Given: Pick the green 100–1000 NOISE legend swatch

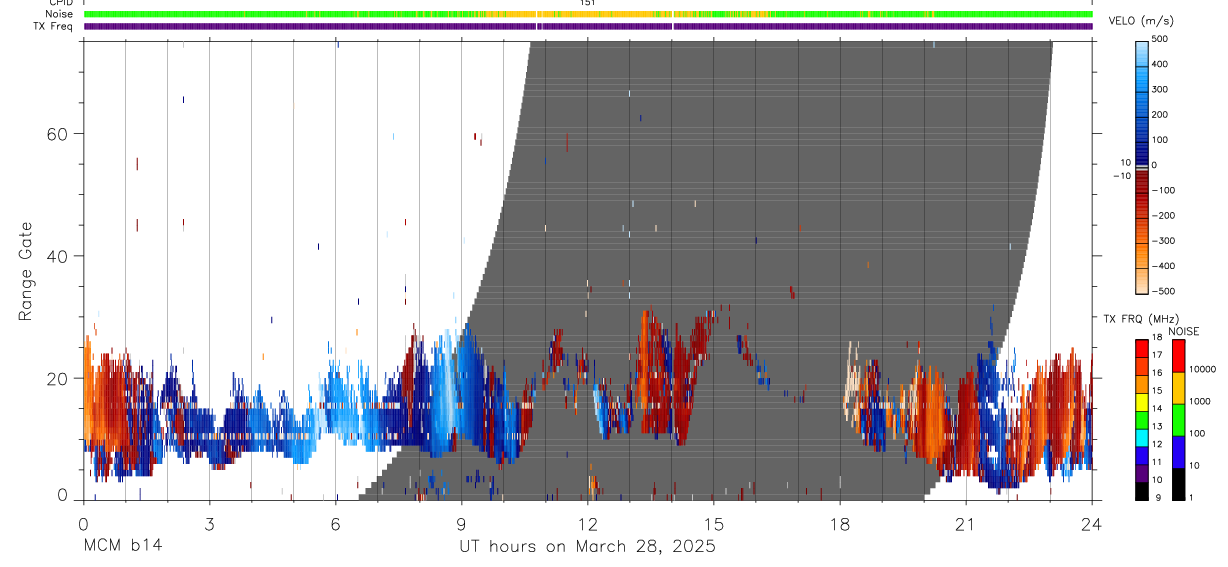Looking at the screenshot, I should (1178, 419).
